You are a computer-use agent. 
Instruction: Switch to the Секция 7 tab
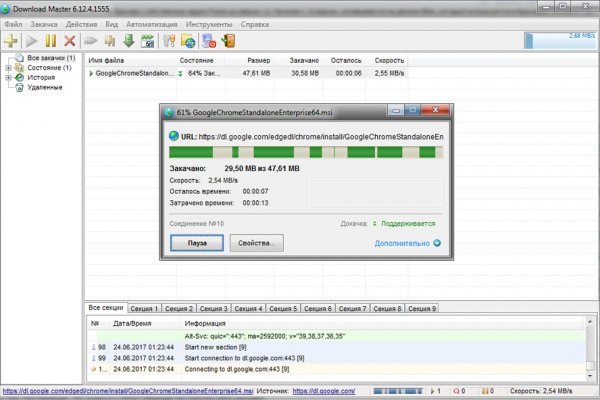point(352,309)
